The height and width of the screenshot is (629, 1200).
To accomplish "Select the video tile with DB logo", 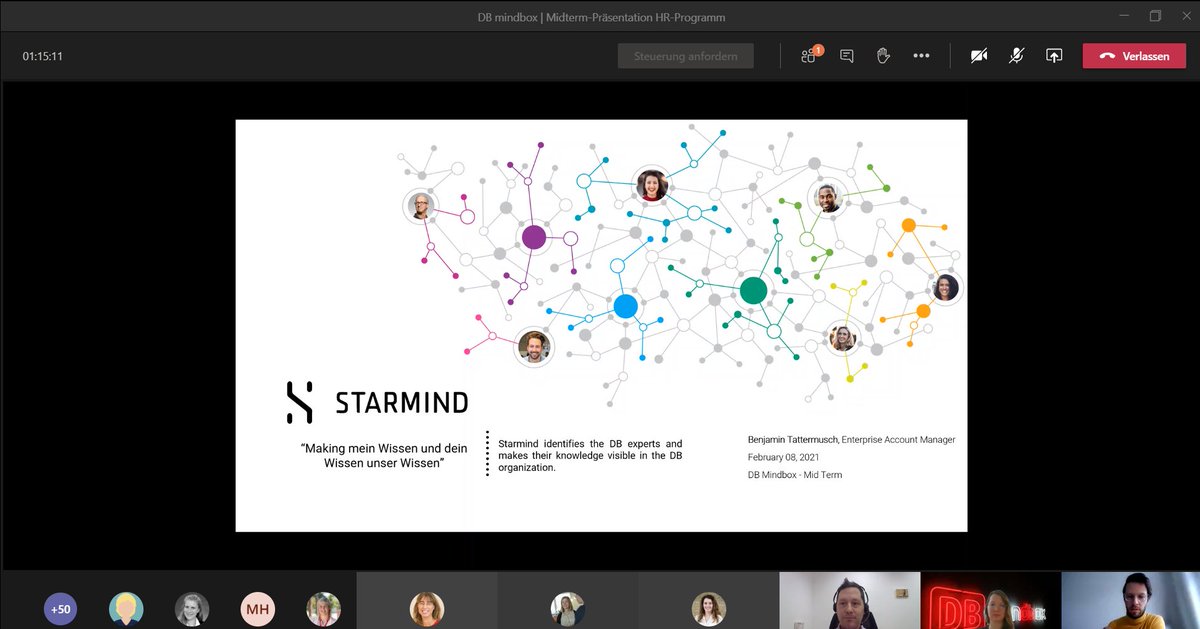I will [991, 600].
